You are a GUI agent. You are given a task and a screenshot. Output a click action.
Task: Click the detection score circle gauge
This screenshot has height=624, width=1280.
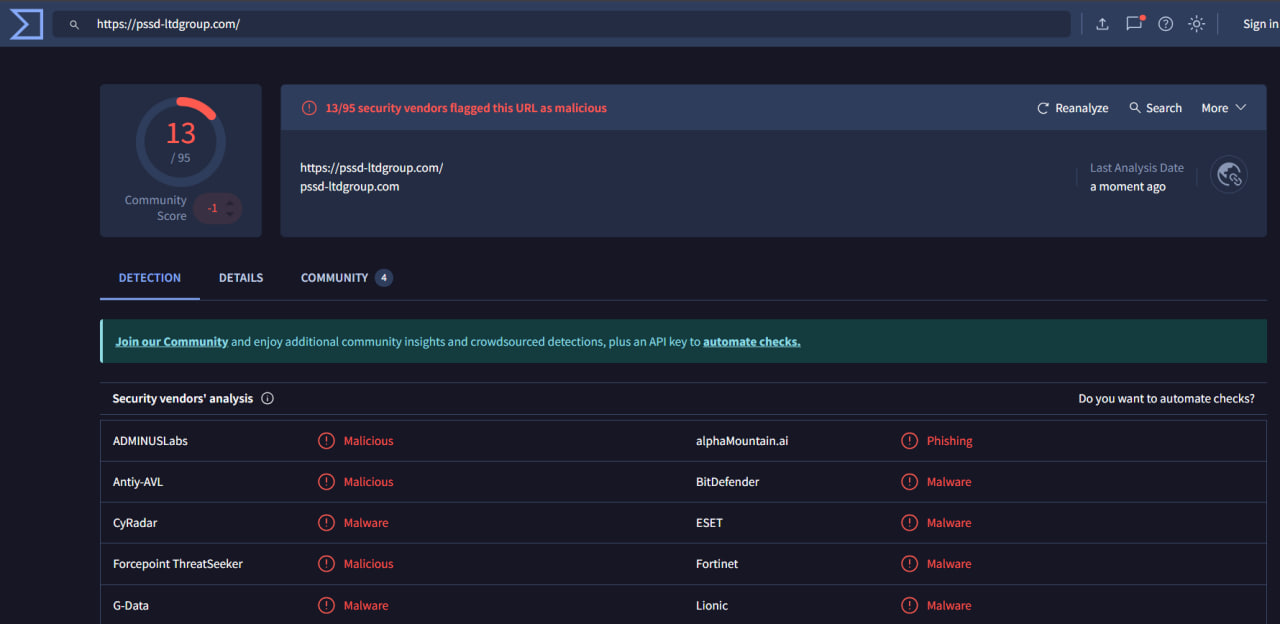click(181, 141)
